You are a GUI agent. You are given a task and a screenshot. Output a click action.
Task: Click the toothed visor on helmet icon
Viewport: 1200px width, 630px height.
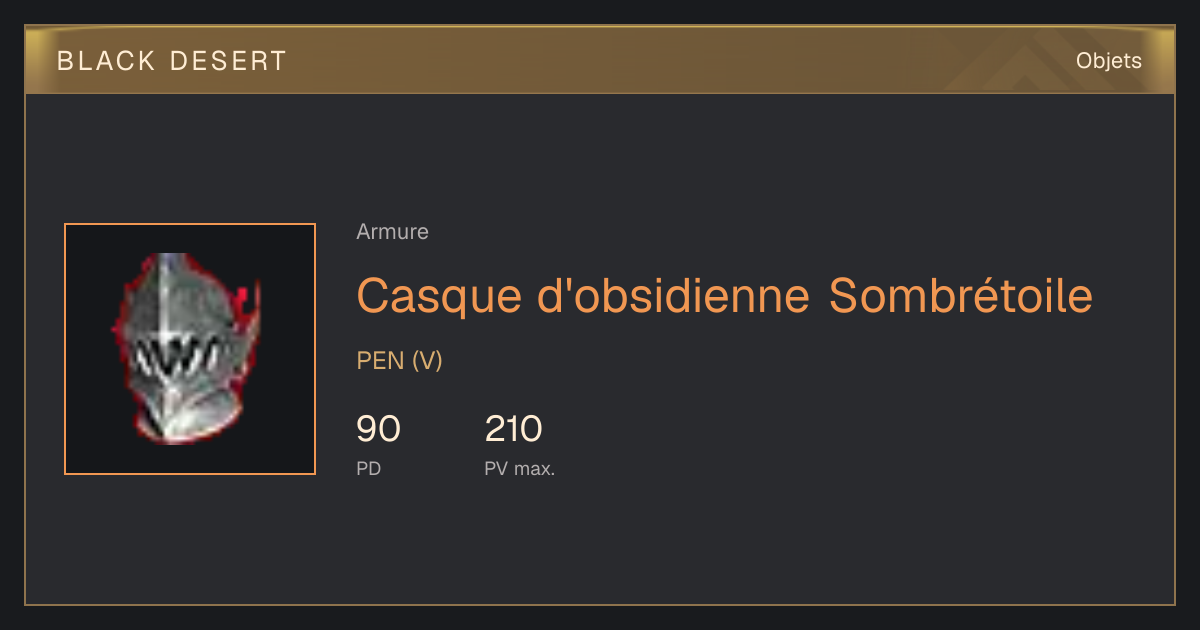pos(178,353)
